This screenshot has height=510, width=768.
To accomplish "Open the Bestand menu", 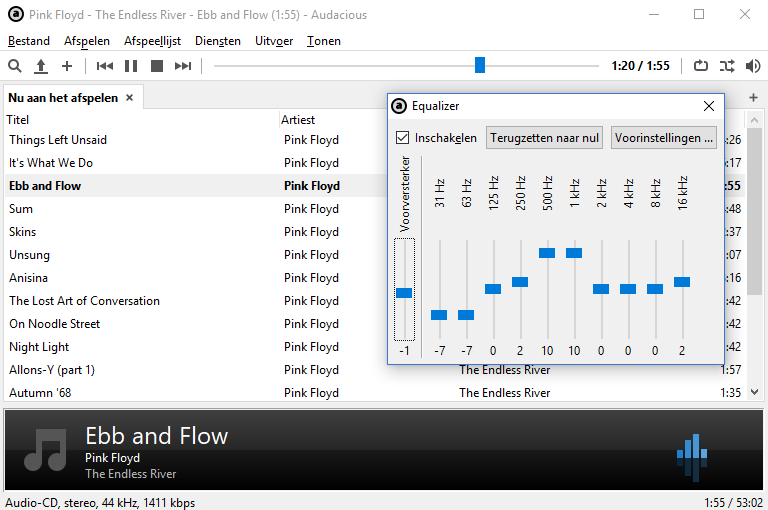I will click(29, 41).
